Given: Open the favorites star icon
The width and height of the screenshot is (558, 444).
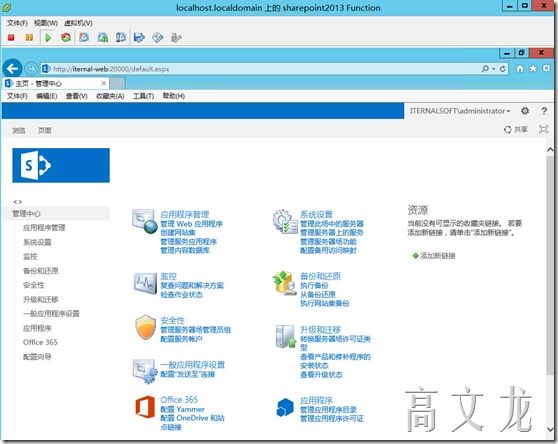Looking at the screenshot, I should [533, 68].
